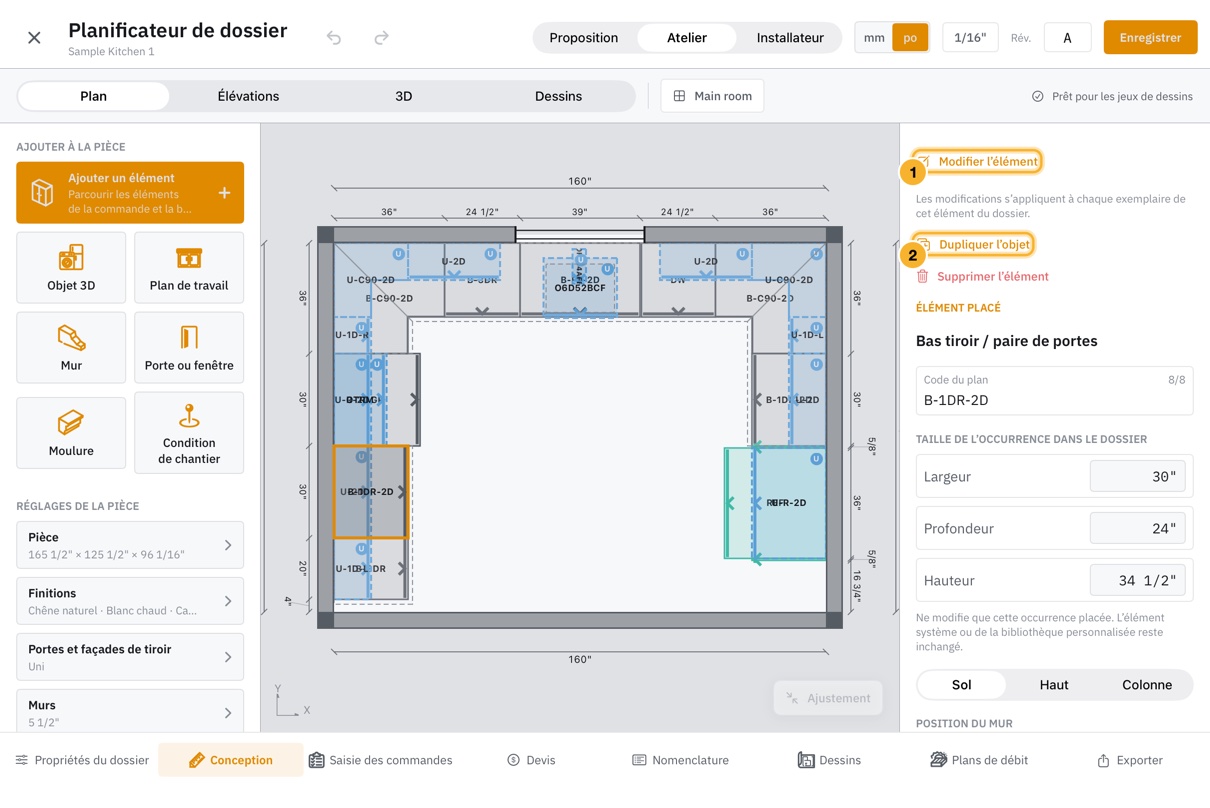Viewport: 1210px width, 808px height.
Task: Click Modifier l'élément
Action: (977, 161)
